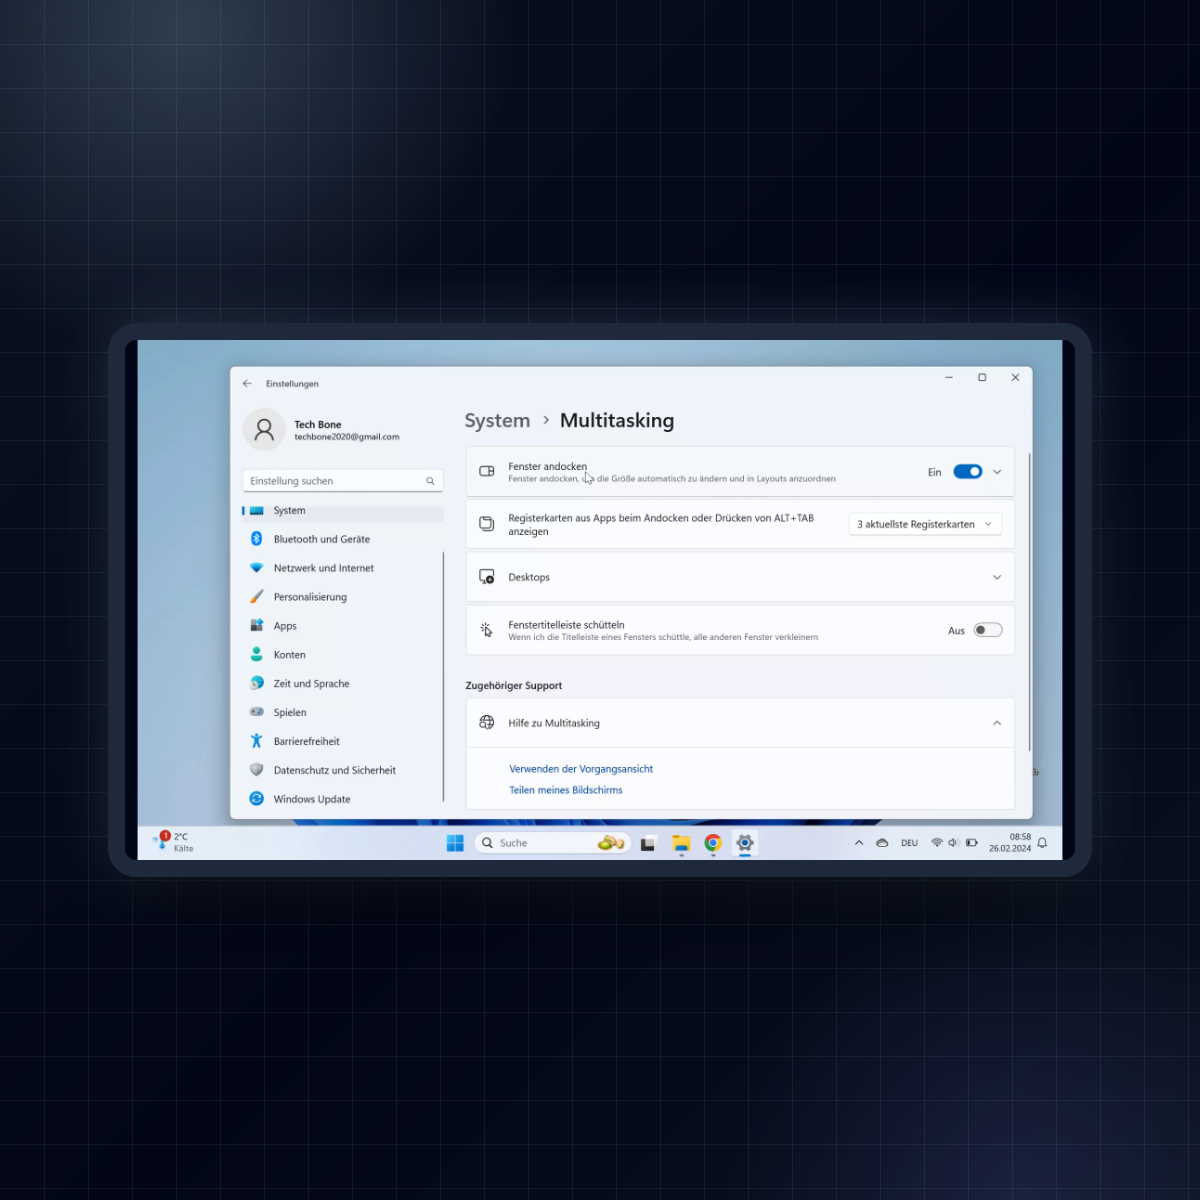Screen dimensions: 1200x1200
Task: Click techbone2020@gmail.com account text
Action: pos(347,437)
